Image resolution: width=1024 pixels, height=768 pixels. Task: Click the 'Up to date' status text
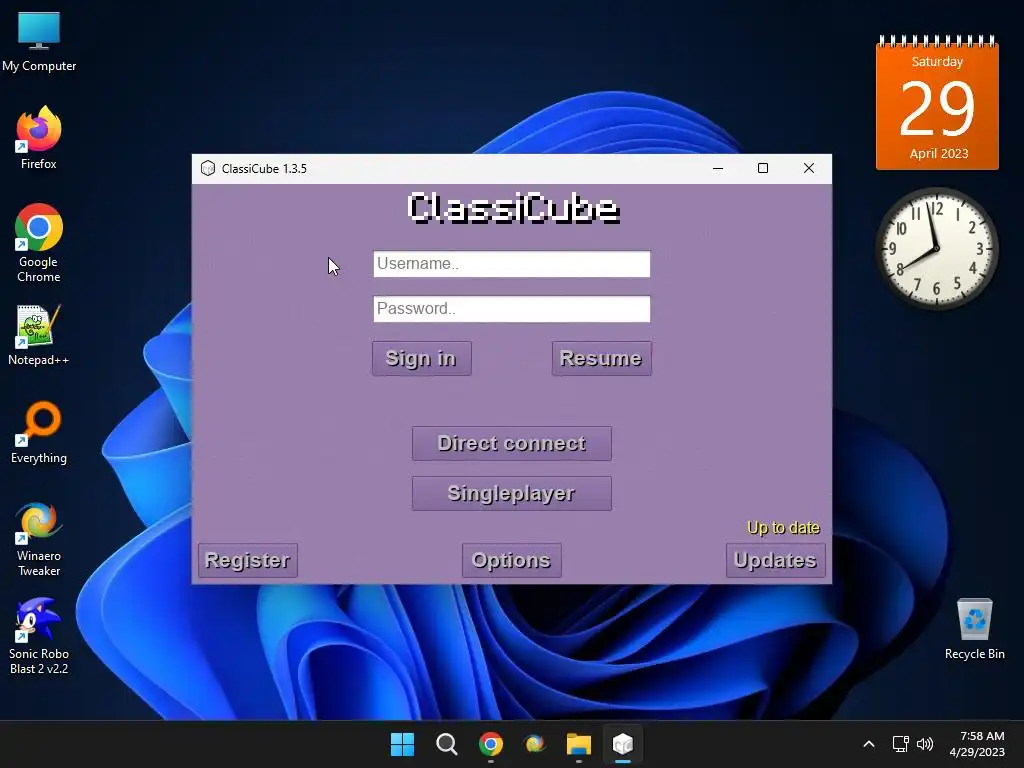(783, 528)
